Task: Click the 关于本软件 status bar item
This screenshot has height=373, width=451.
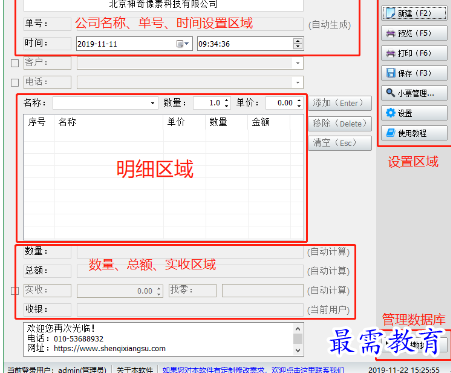Action: tap(135, 370)
